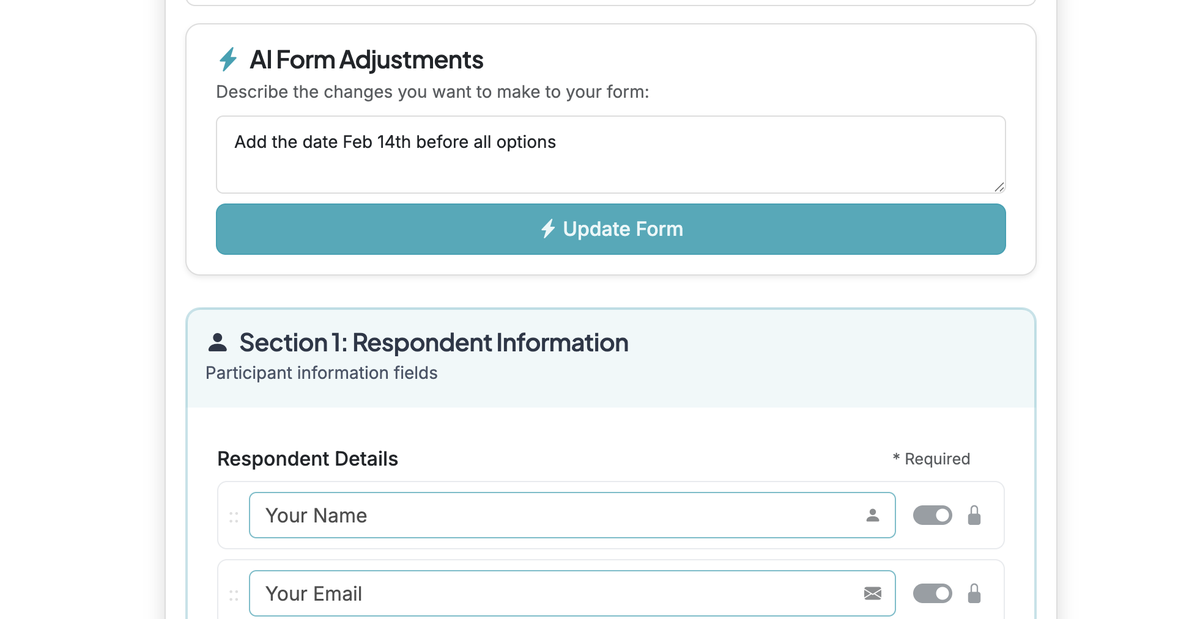The image size is (1200, 619).
Task: Toggle the switch for Your Email field
Action: coord(932,593)
